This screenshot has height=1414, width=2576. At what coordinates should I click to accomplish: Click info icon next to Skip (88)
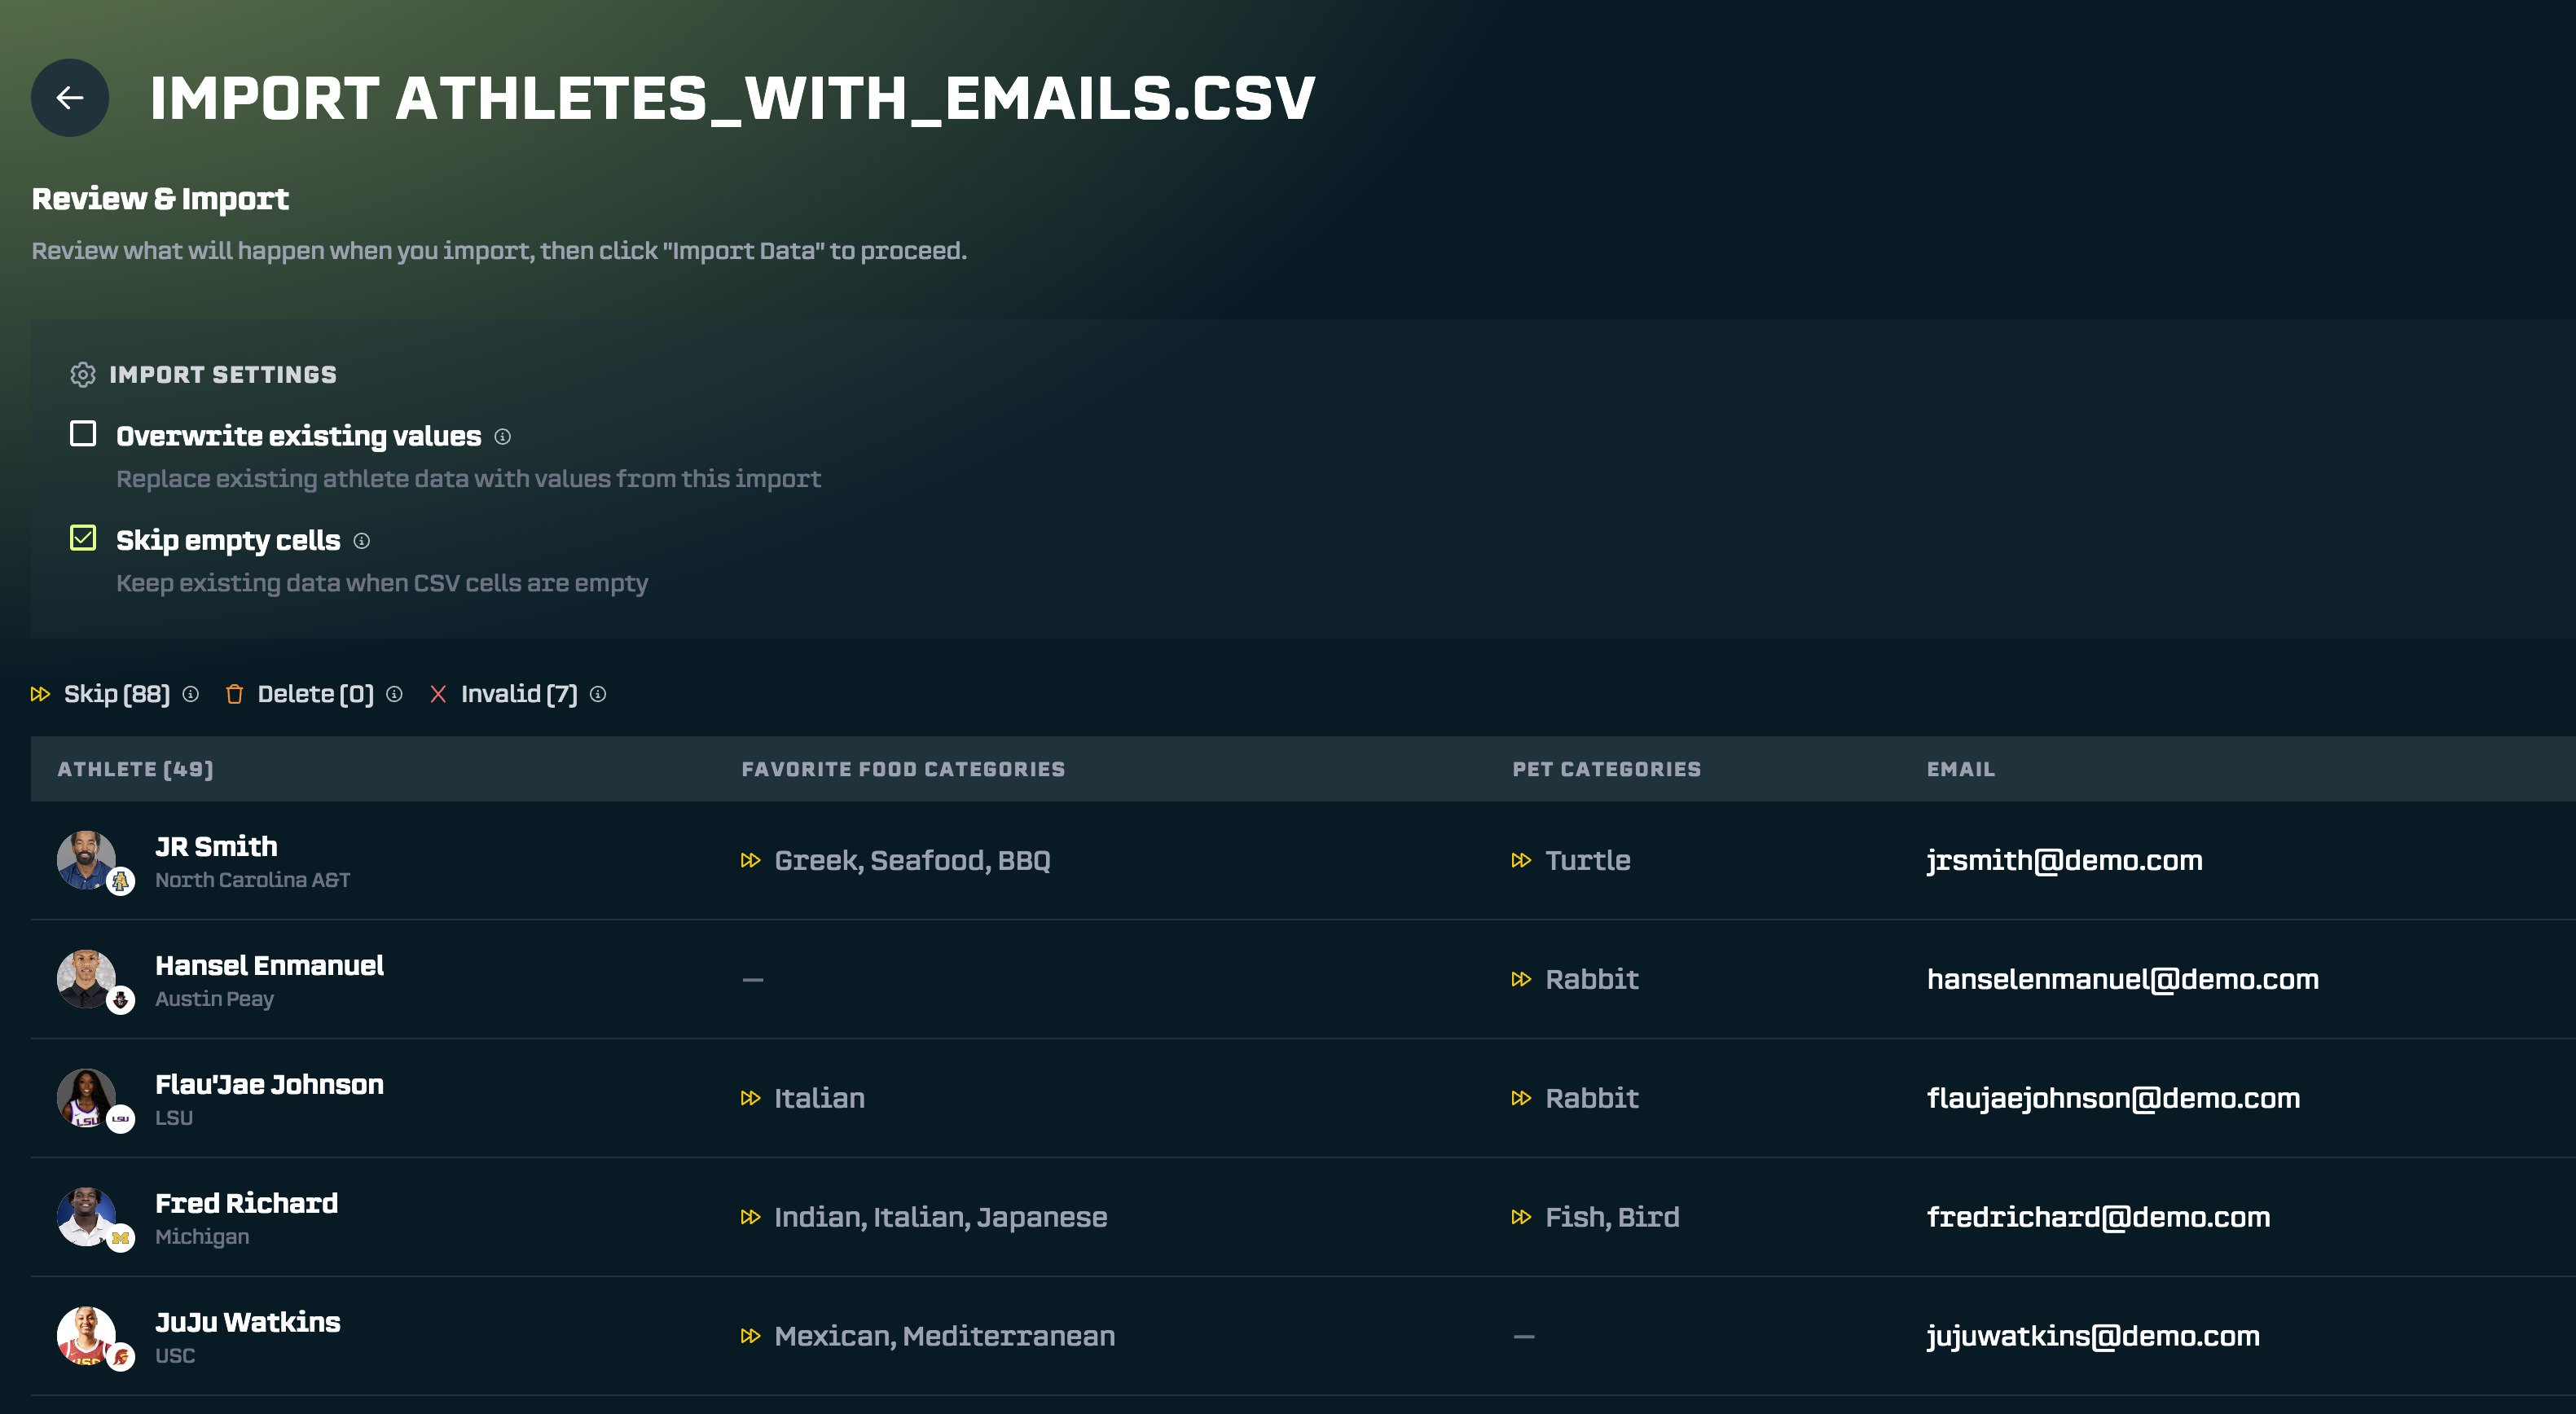(190, 694)
